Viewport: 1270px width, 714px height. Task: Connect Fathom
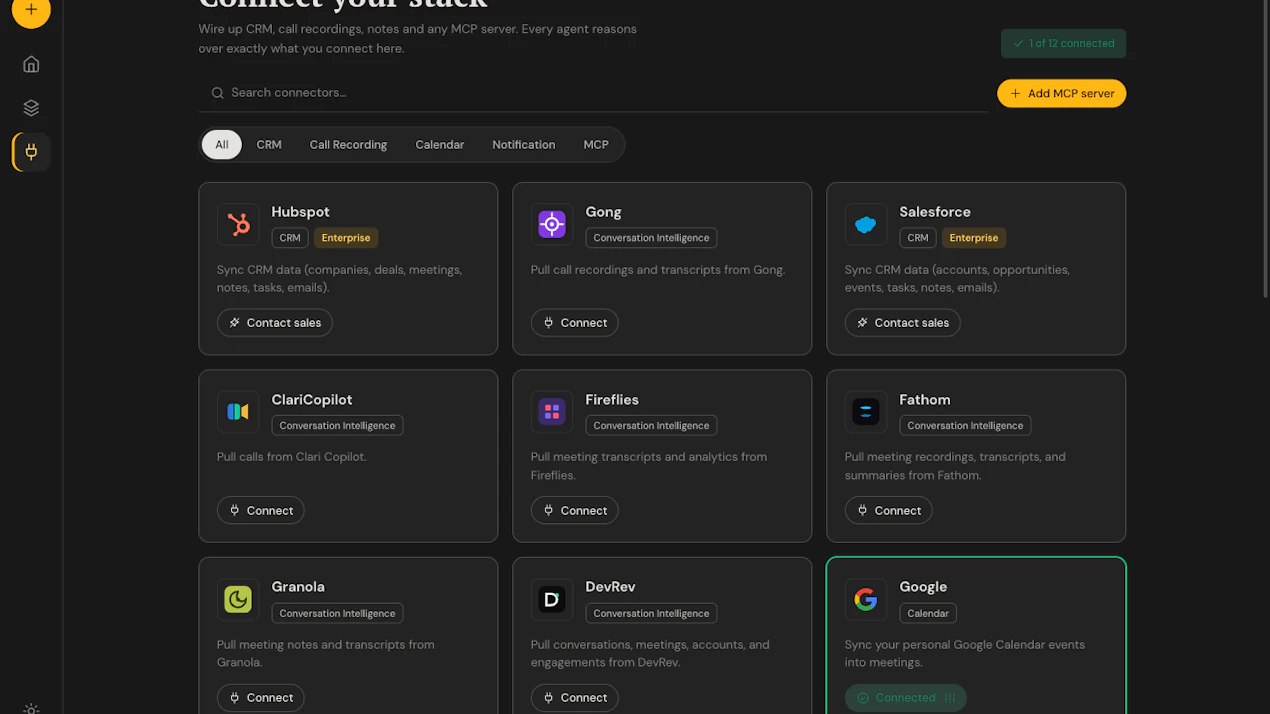point(889,510)
